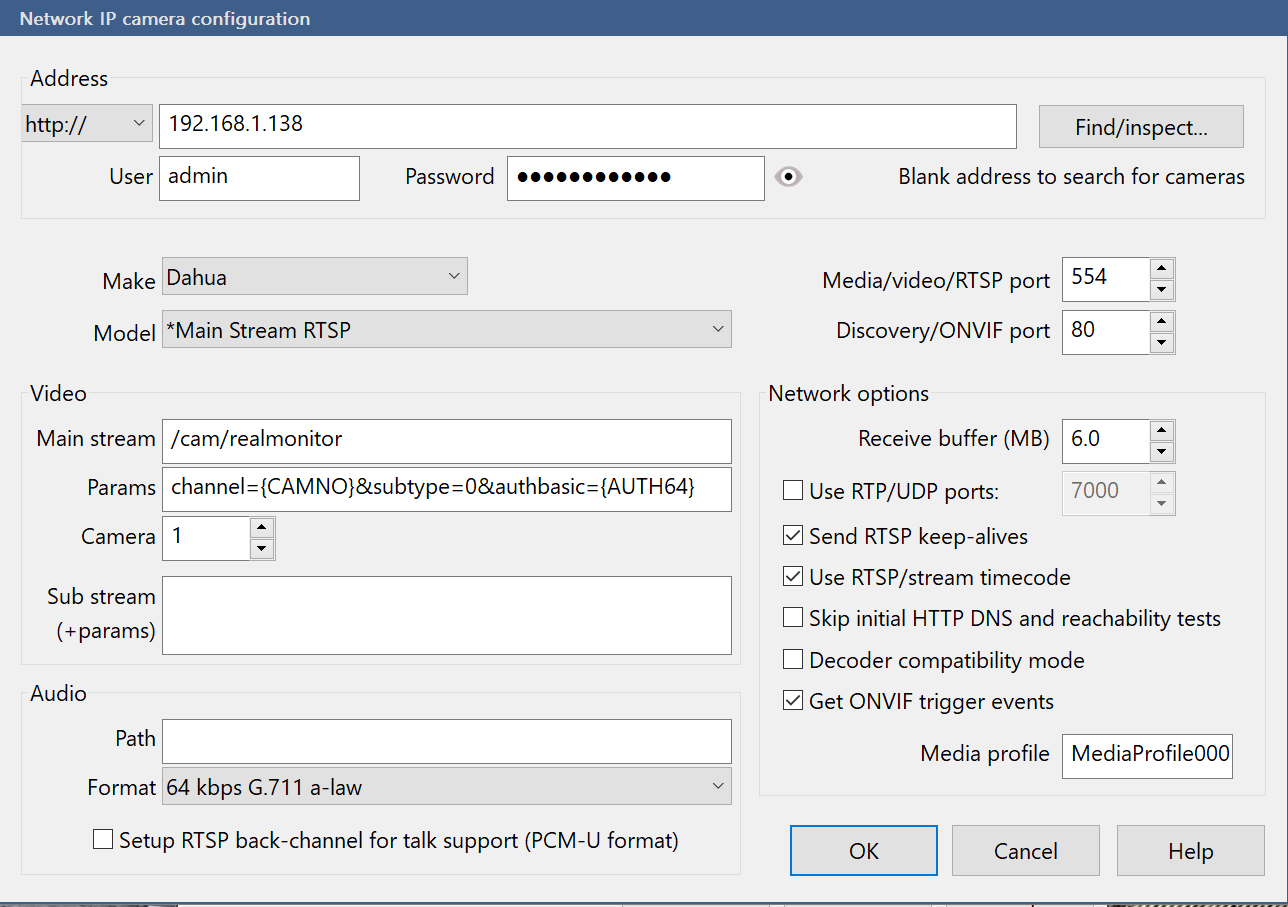Open the Model dropdown list
The width and height of the screenshot is (1288, 907).
click(446, 329)
